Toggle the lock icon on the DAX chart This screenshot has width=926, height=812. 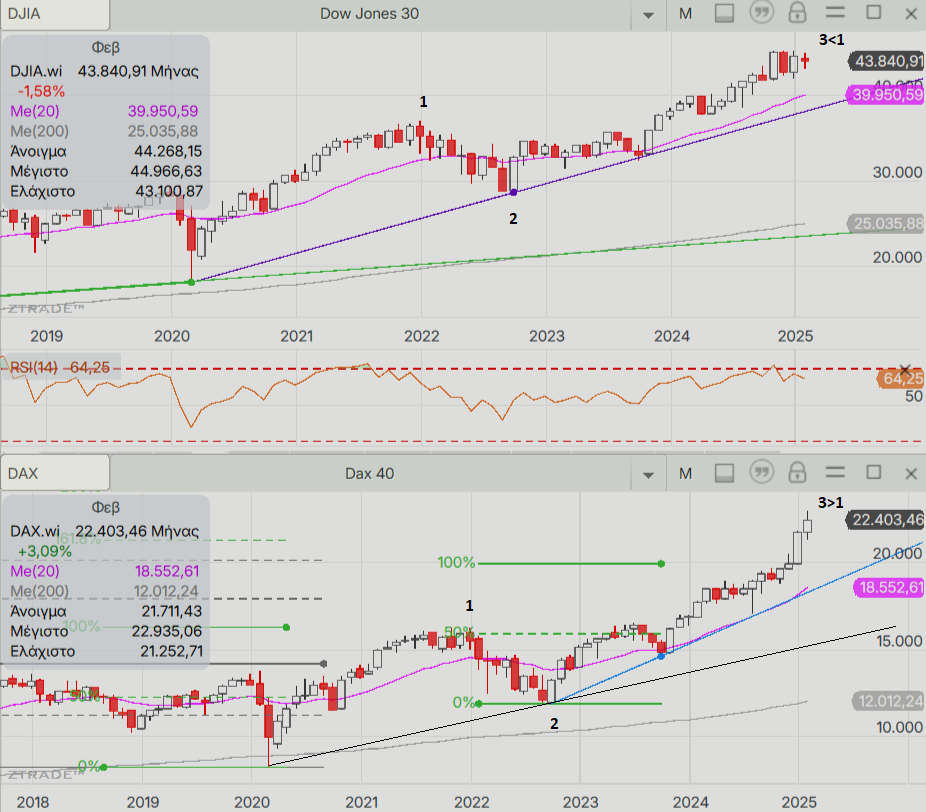[x=797, y=472]
